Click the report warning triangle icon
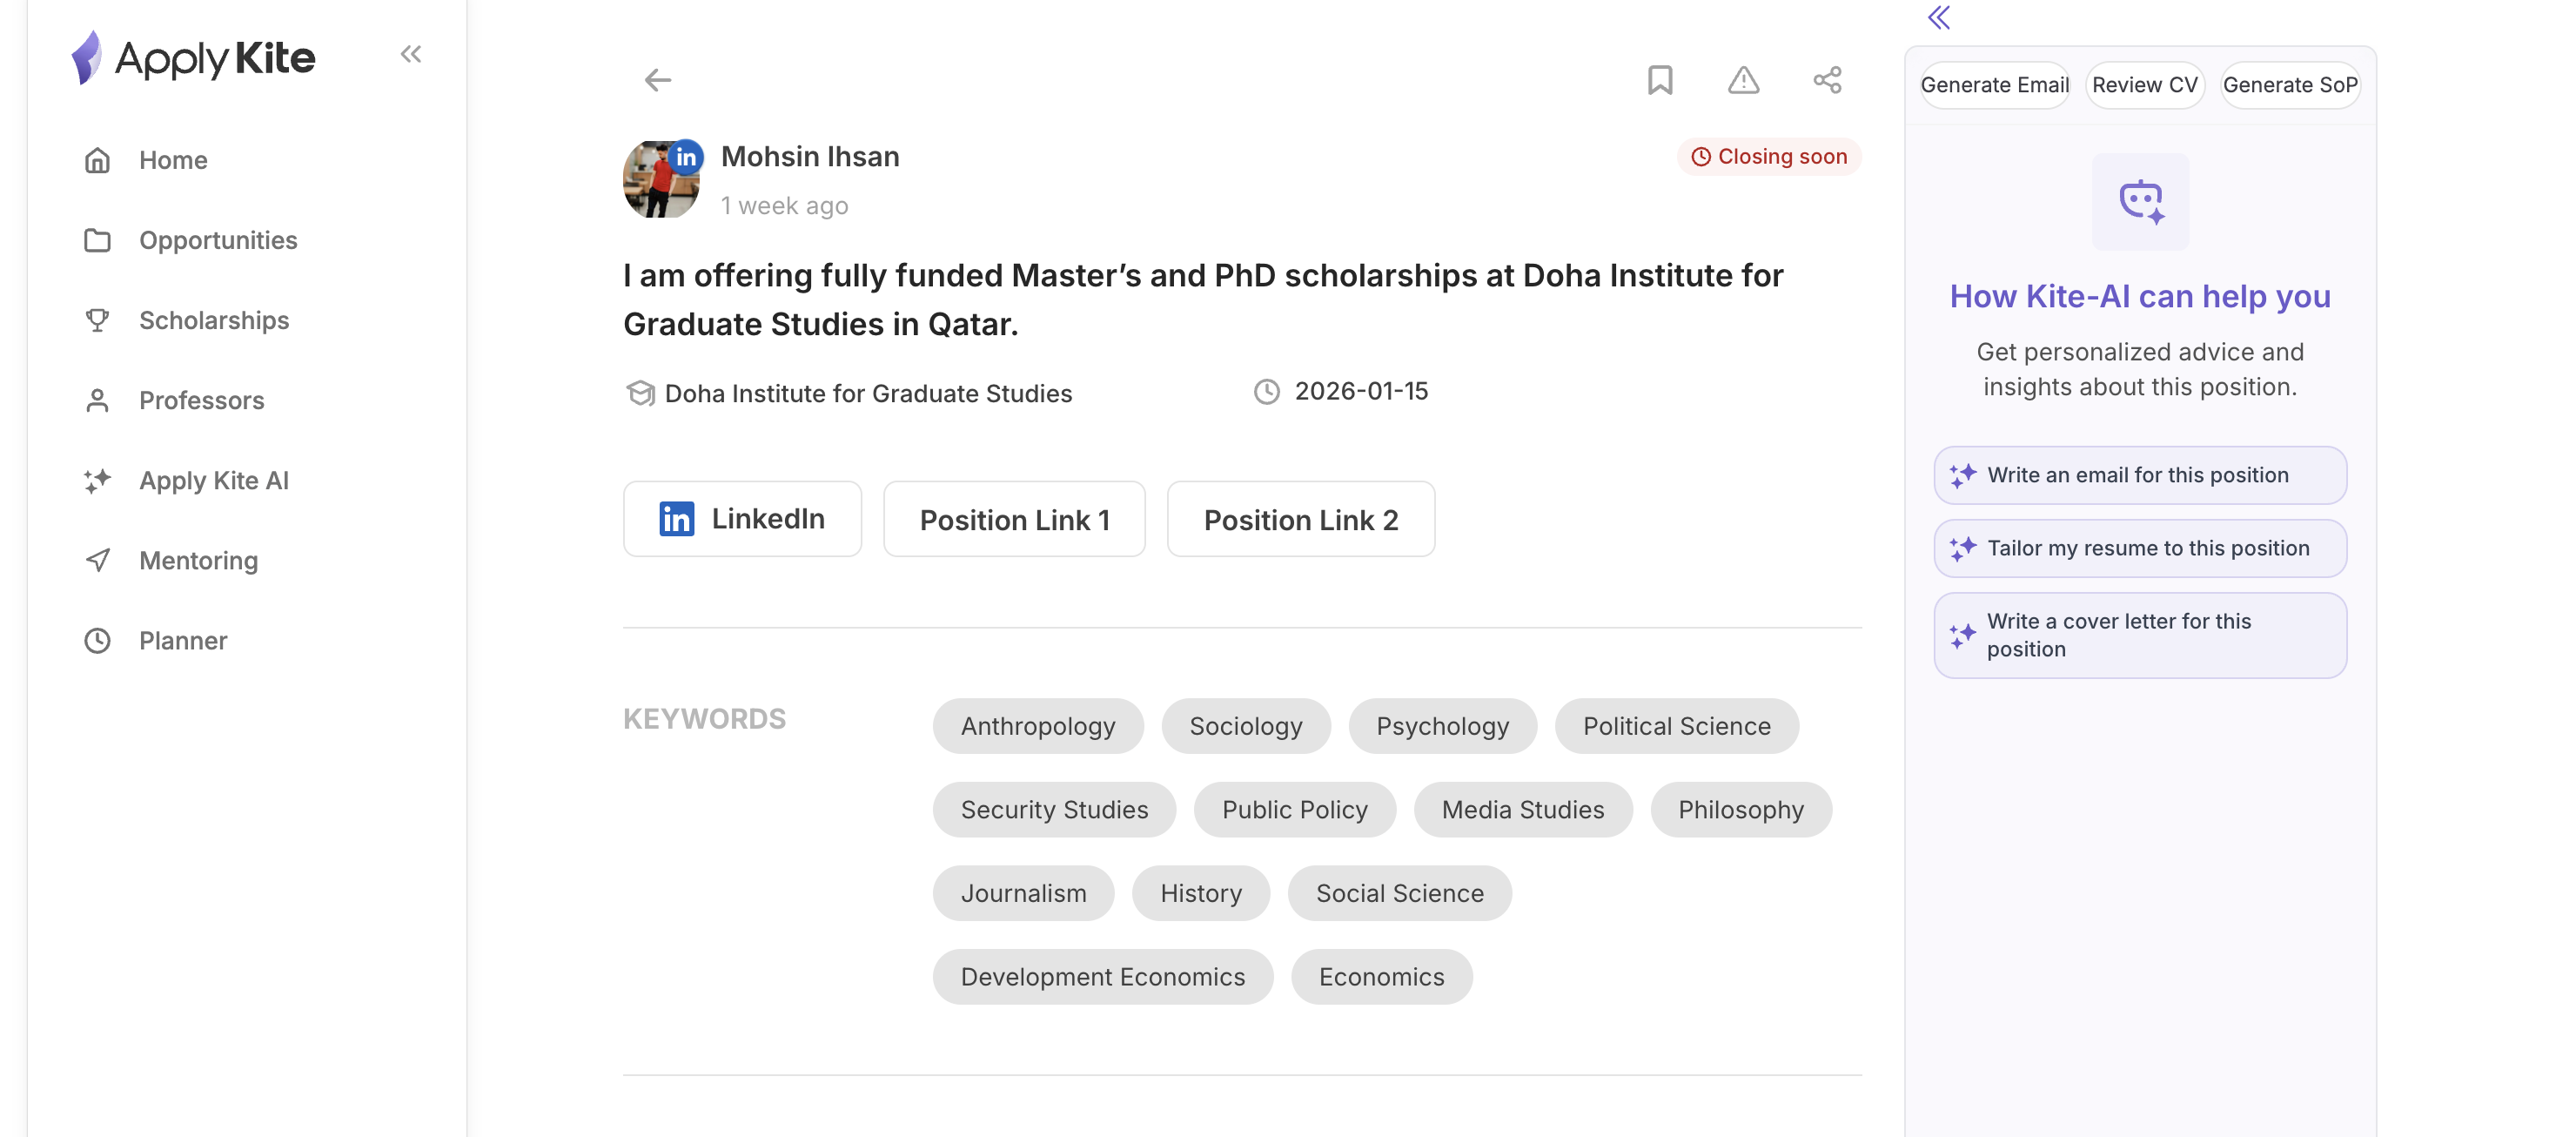The height and width of the screenshot is (1137, 2576). (1743, 80)
